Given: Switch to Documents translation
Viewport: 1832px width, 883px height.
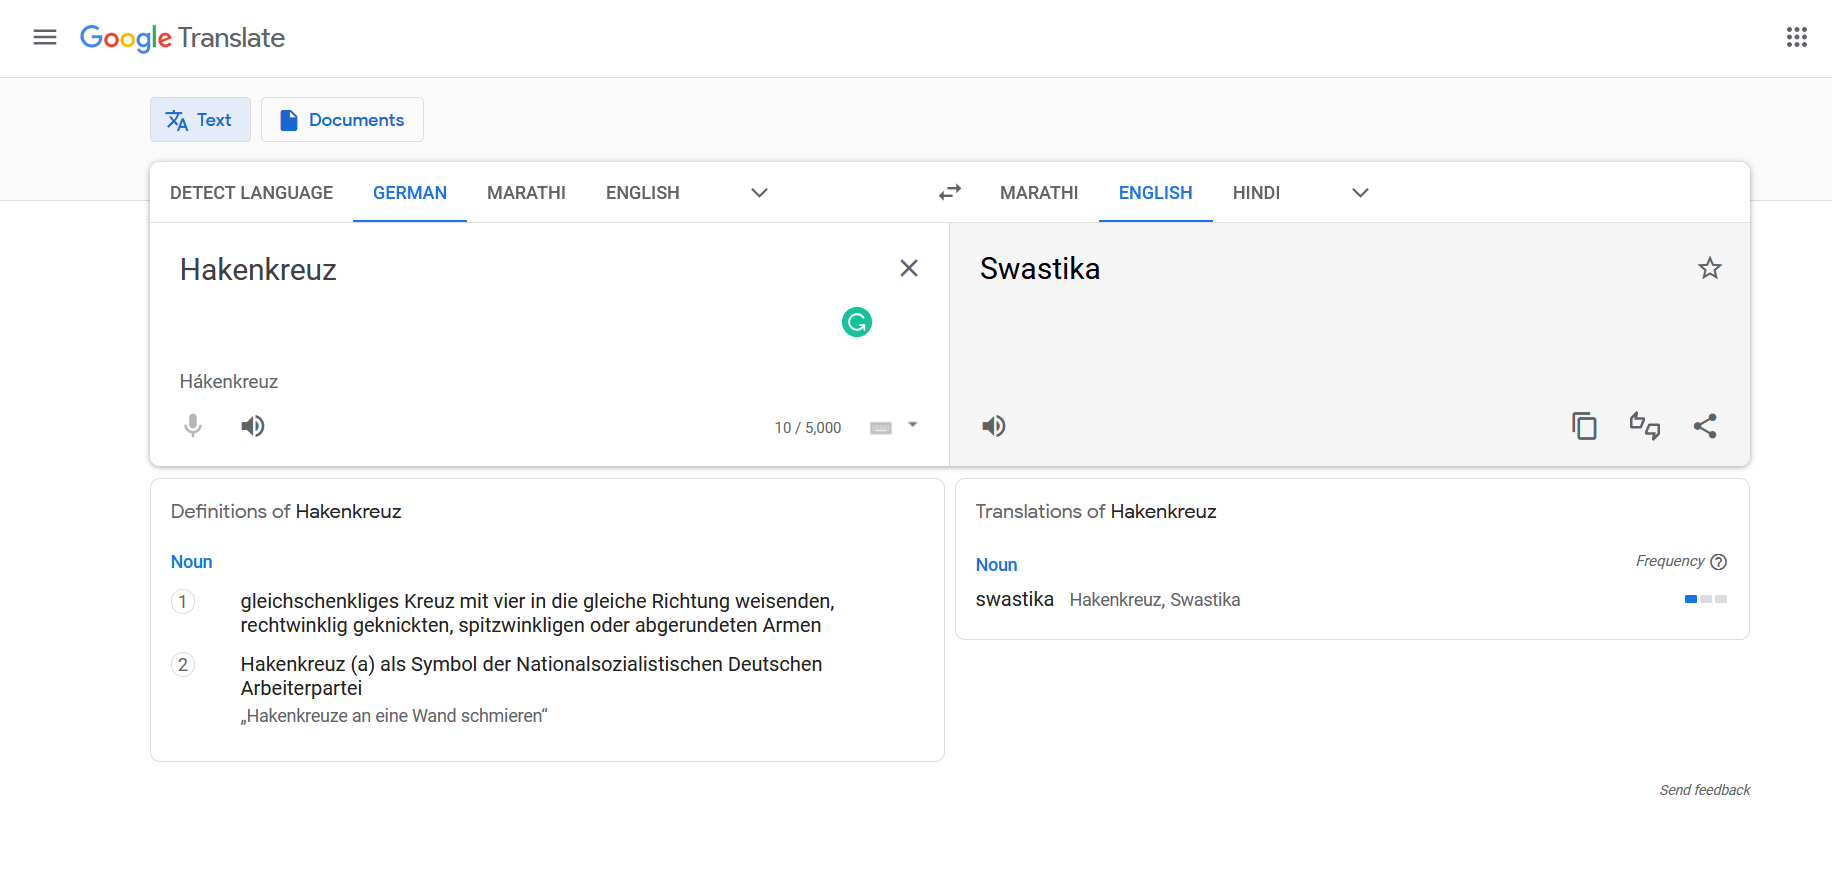Looking at the screenshot, I should tap(342, 120).
